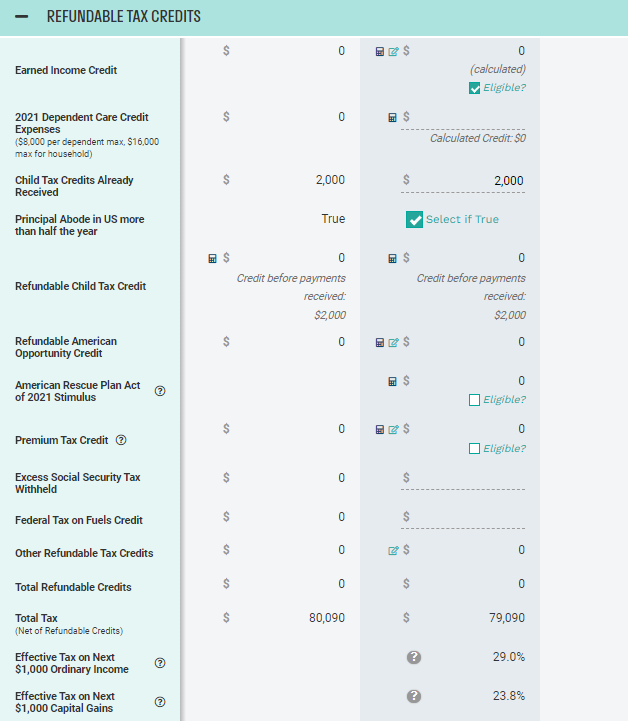Click edit icon for Earned Income Credit
The height and width of the screenshot is (721, 628).
[x=393, y=51]
